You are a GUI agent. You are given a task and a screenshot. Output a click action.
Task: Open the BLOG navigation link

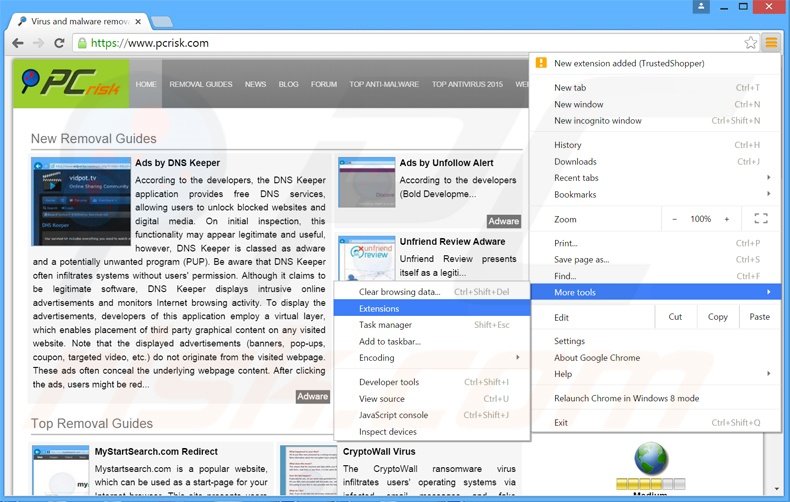pos(288,84)
